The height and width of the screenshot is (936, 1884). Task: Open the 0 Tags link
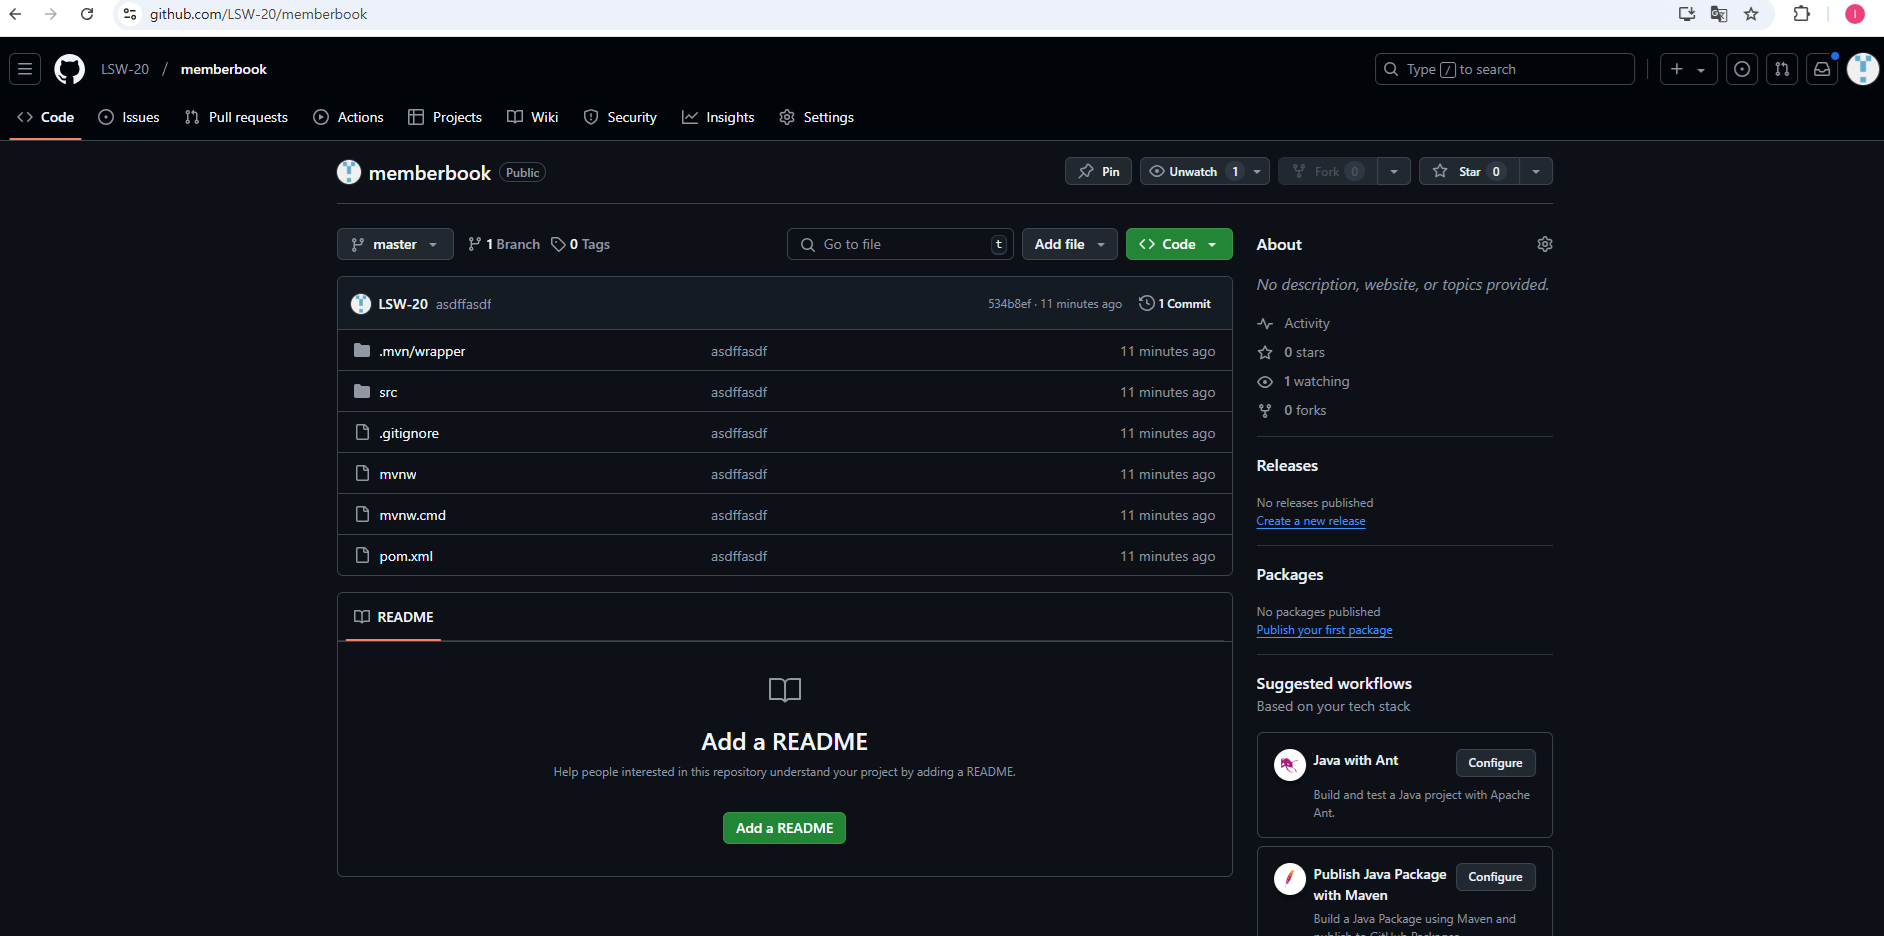pos(581,244)
